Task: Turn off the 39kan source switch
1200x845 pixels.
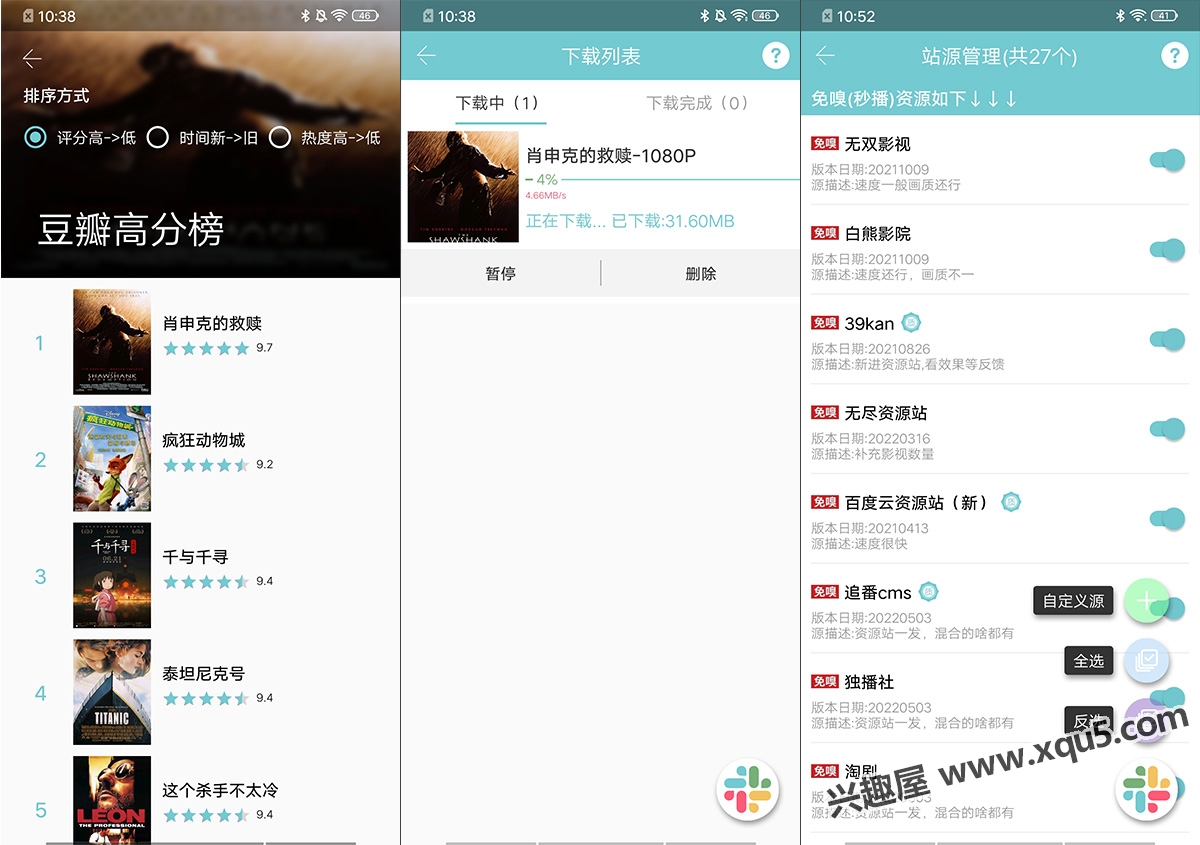Action: 1167,340
